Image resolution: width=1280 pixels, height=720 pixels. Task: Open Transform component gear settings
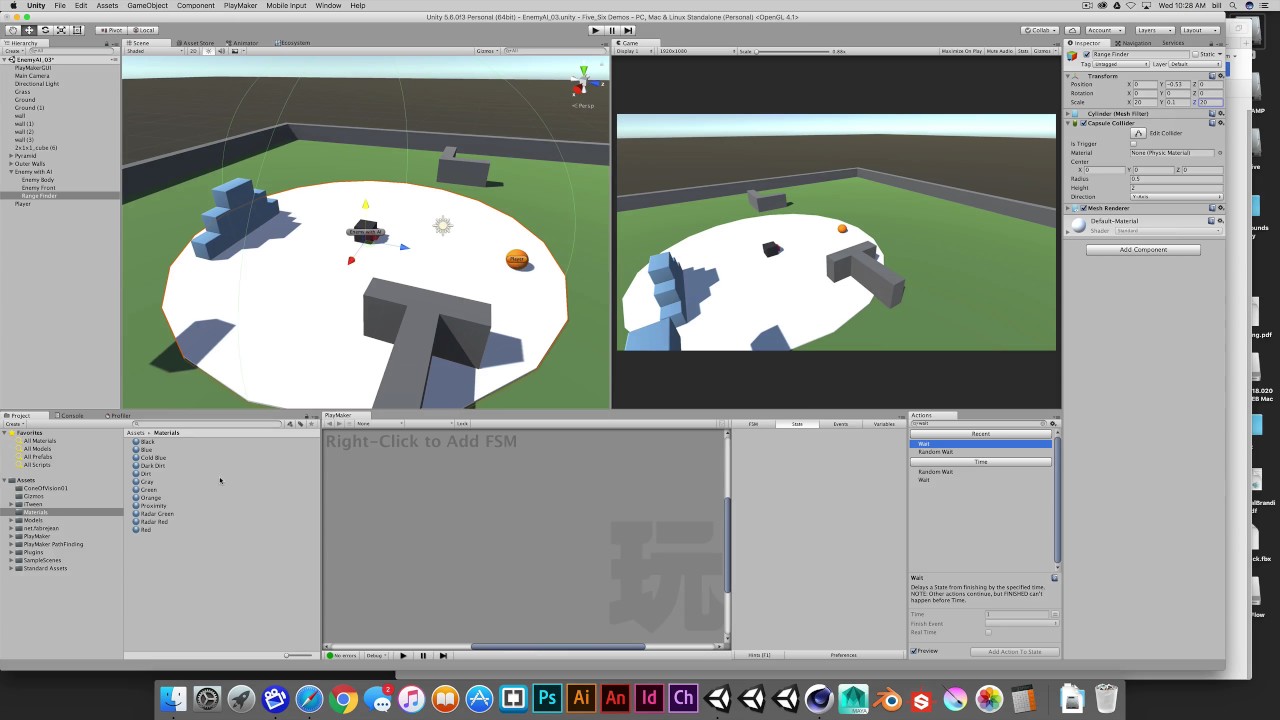pyautogui.click(x=1220, y=76)
